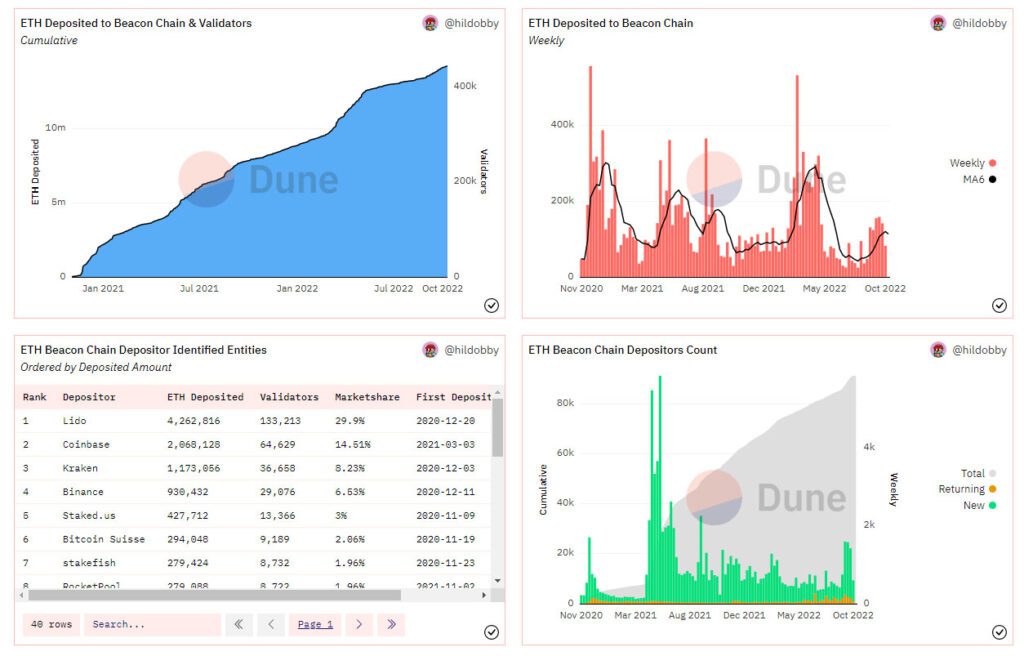Click hildobby avatar on cumulative chart panel
Viewport: 1024px width, 656px height.
[x=430, y=24]
